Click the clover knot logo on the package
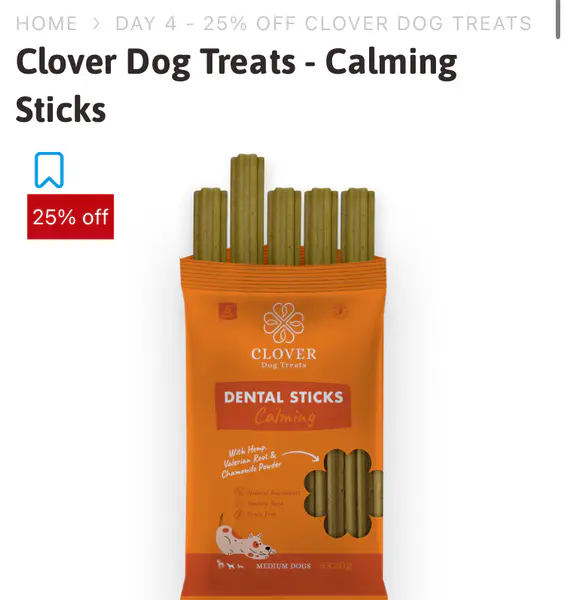 pyautogui.click(x=283, y=323)
